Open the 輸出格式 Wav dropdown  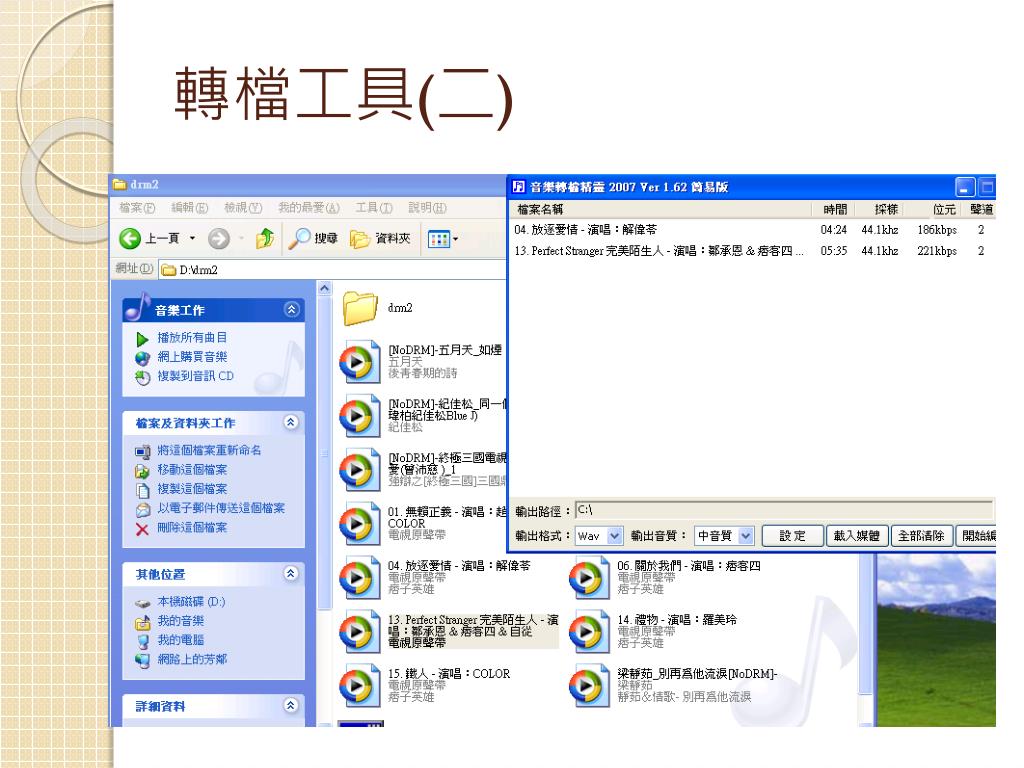pyautogui.click(x=615, y=536)
